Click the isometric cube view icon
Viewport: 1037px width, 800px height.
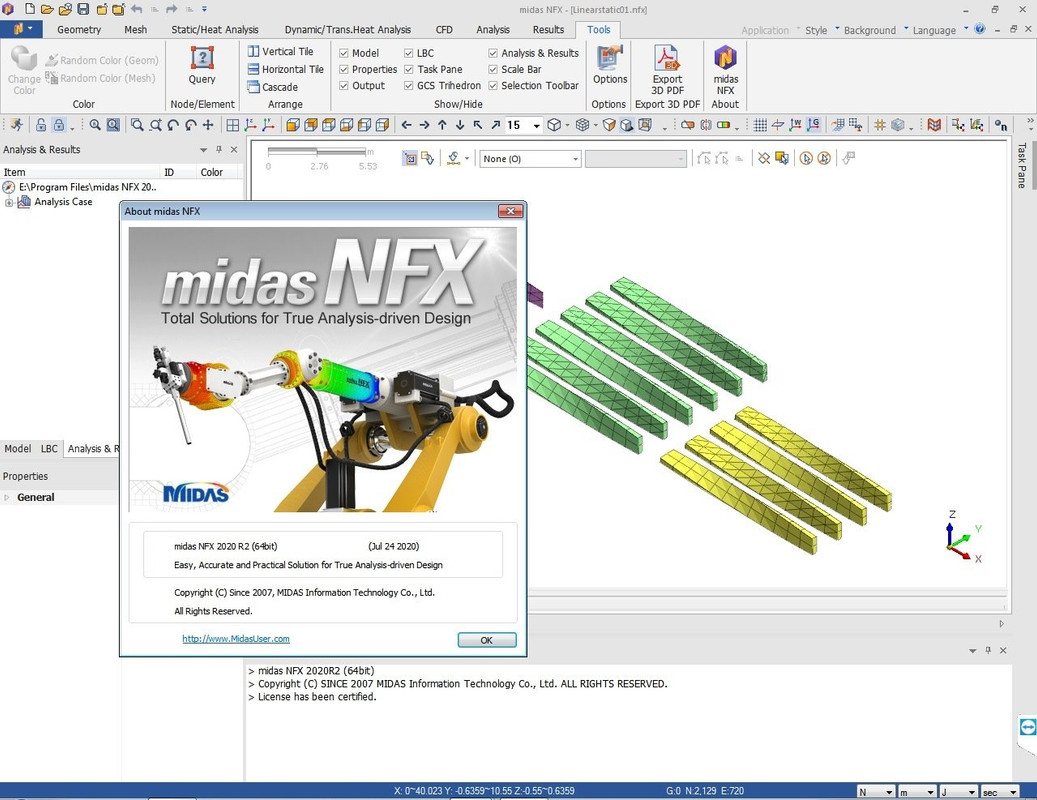[x=554, y=125]
